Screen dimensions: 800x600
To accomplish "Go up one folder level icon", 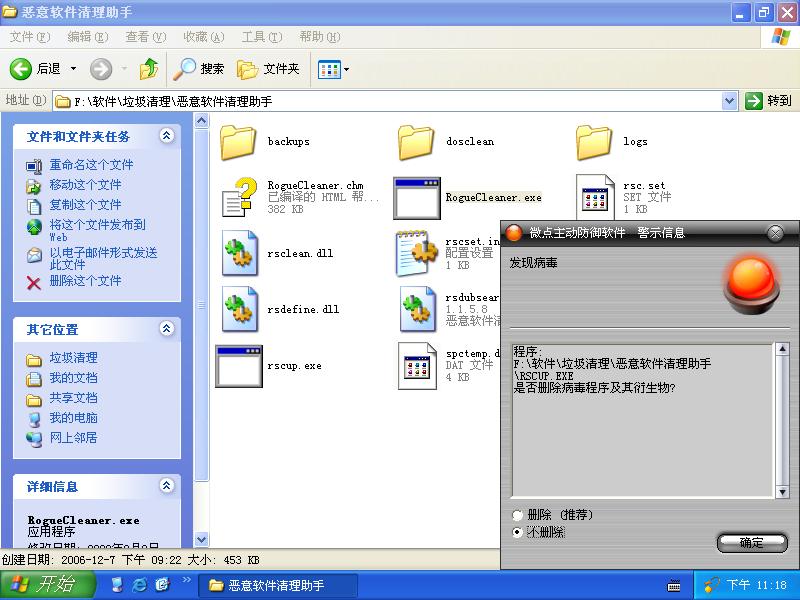I will pyautogui.click(x=148, y=69).
